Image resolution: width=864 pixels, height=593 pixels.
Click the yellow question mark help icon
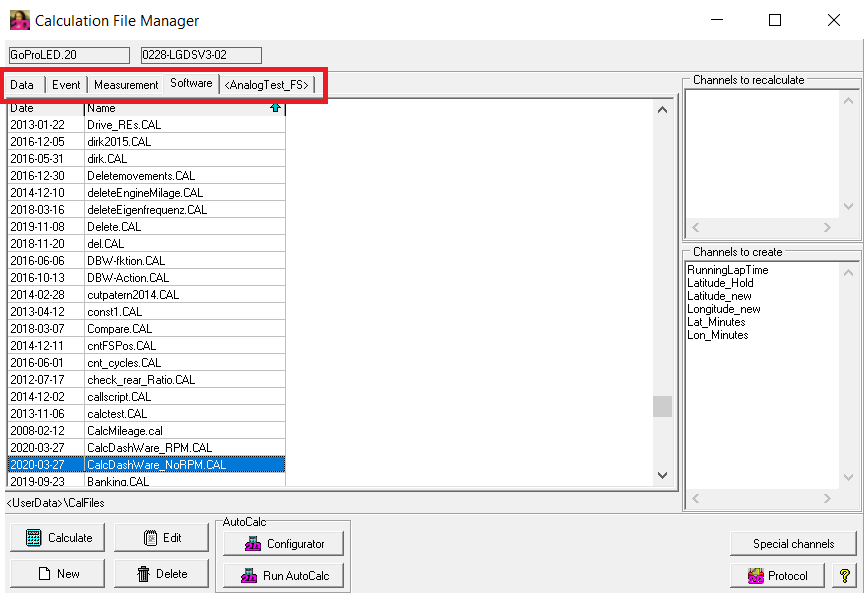[845, 575]
